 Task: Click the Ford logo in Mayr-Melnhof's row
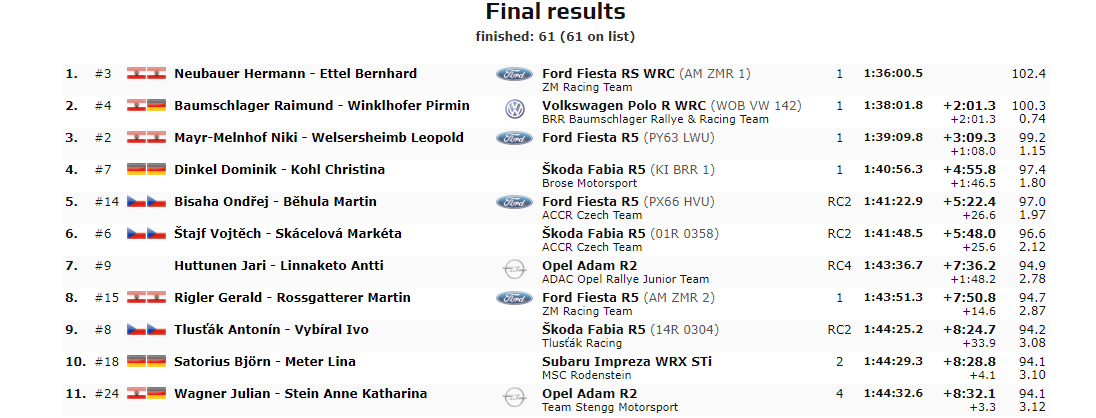click(513, 138)
